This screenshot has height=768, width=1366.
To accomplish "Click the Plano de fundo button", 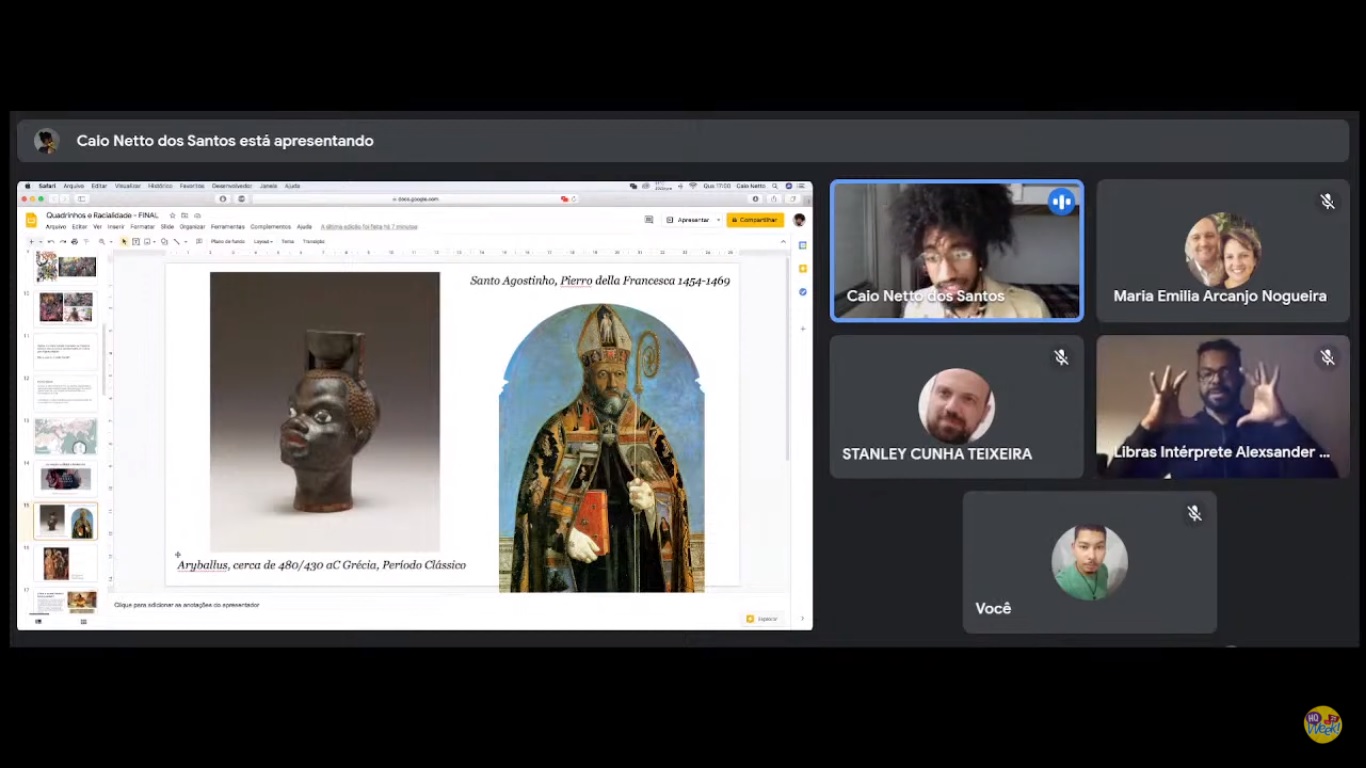I will pyautogui.click(x=227, y=242).
